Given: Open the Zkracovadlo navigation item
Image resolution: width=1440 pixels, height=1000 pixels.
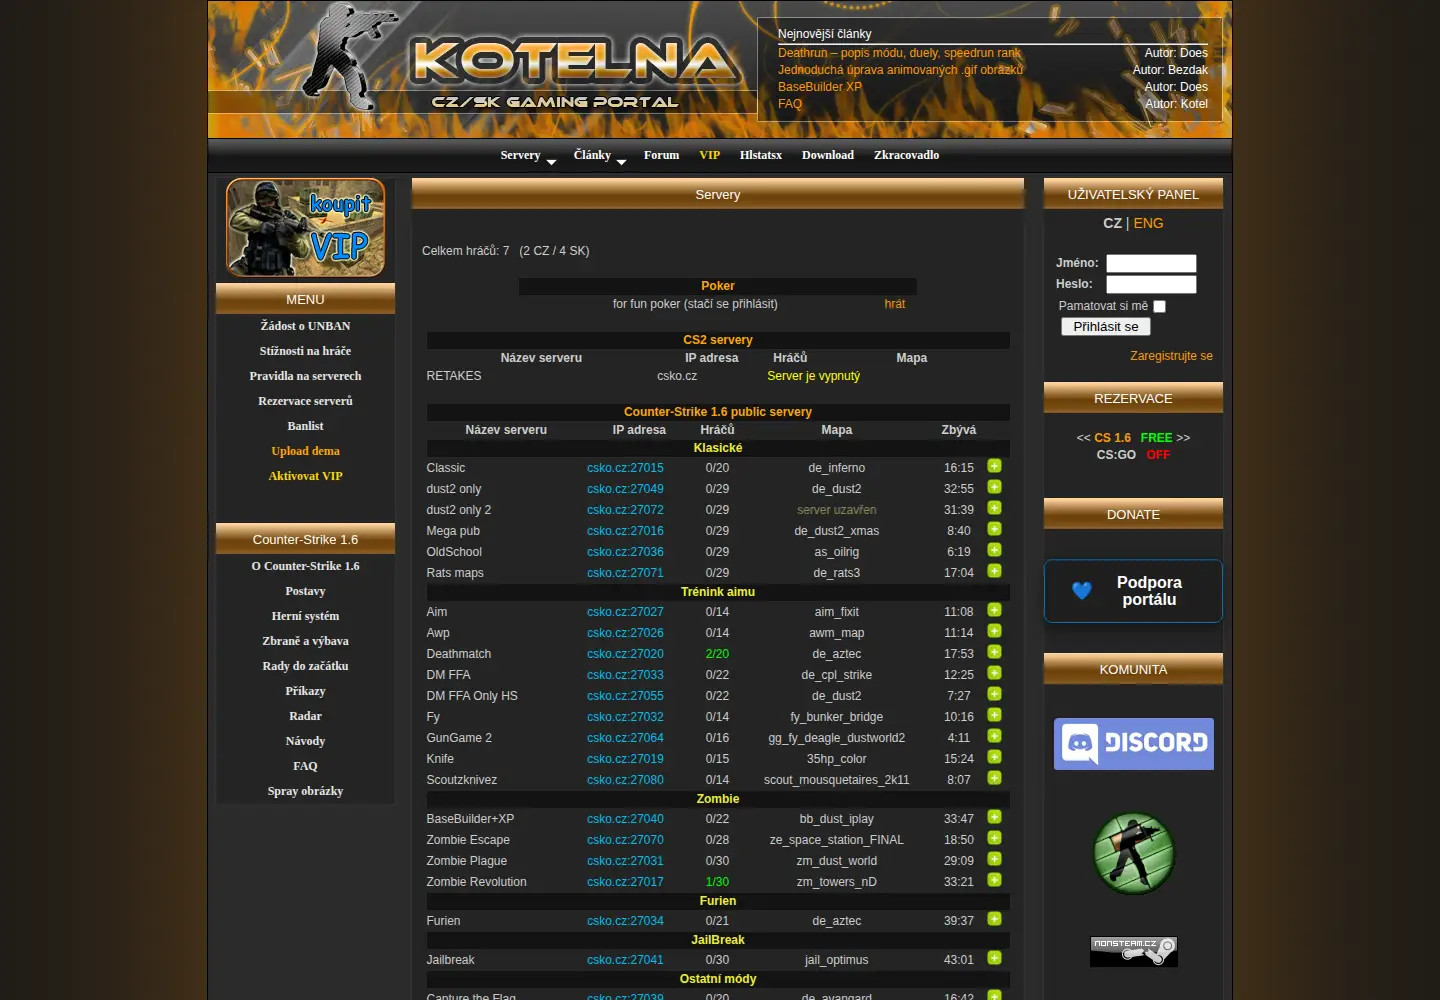Looking at the screenshot, I should tap(906, 155).
